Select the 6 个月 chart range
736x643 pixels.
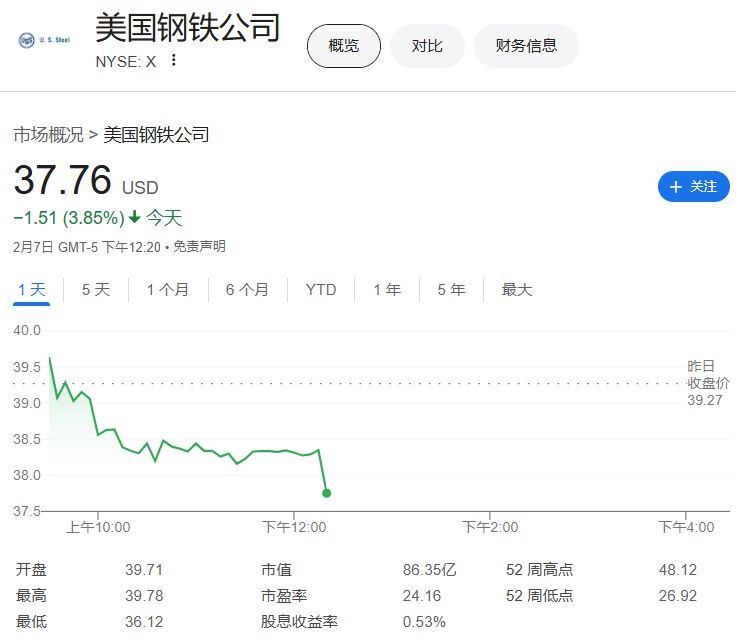[247, 290]
